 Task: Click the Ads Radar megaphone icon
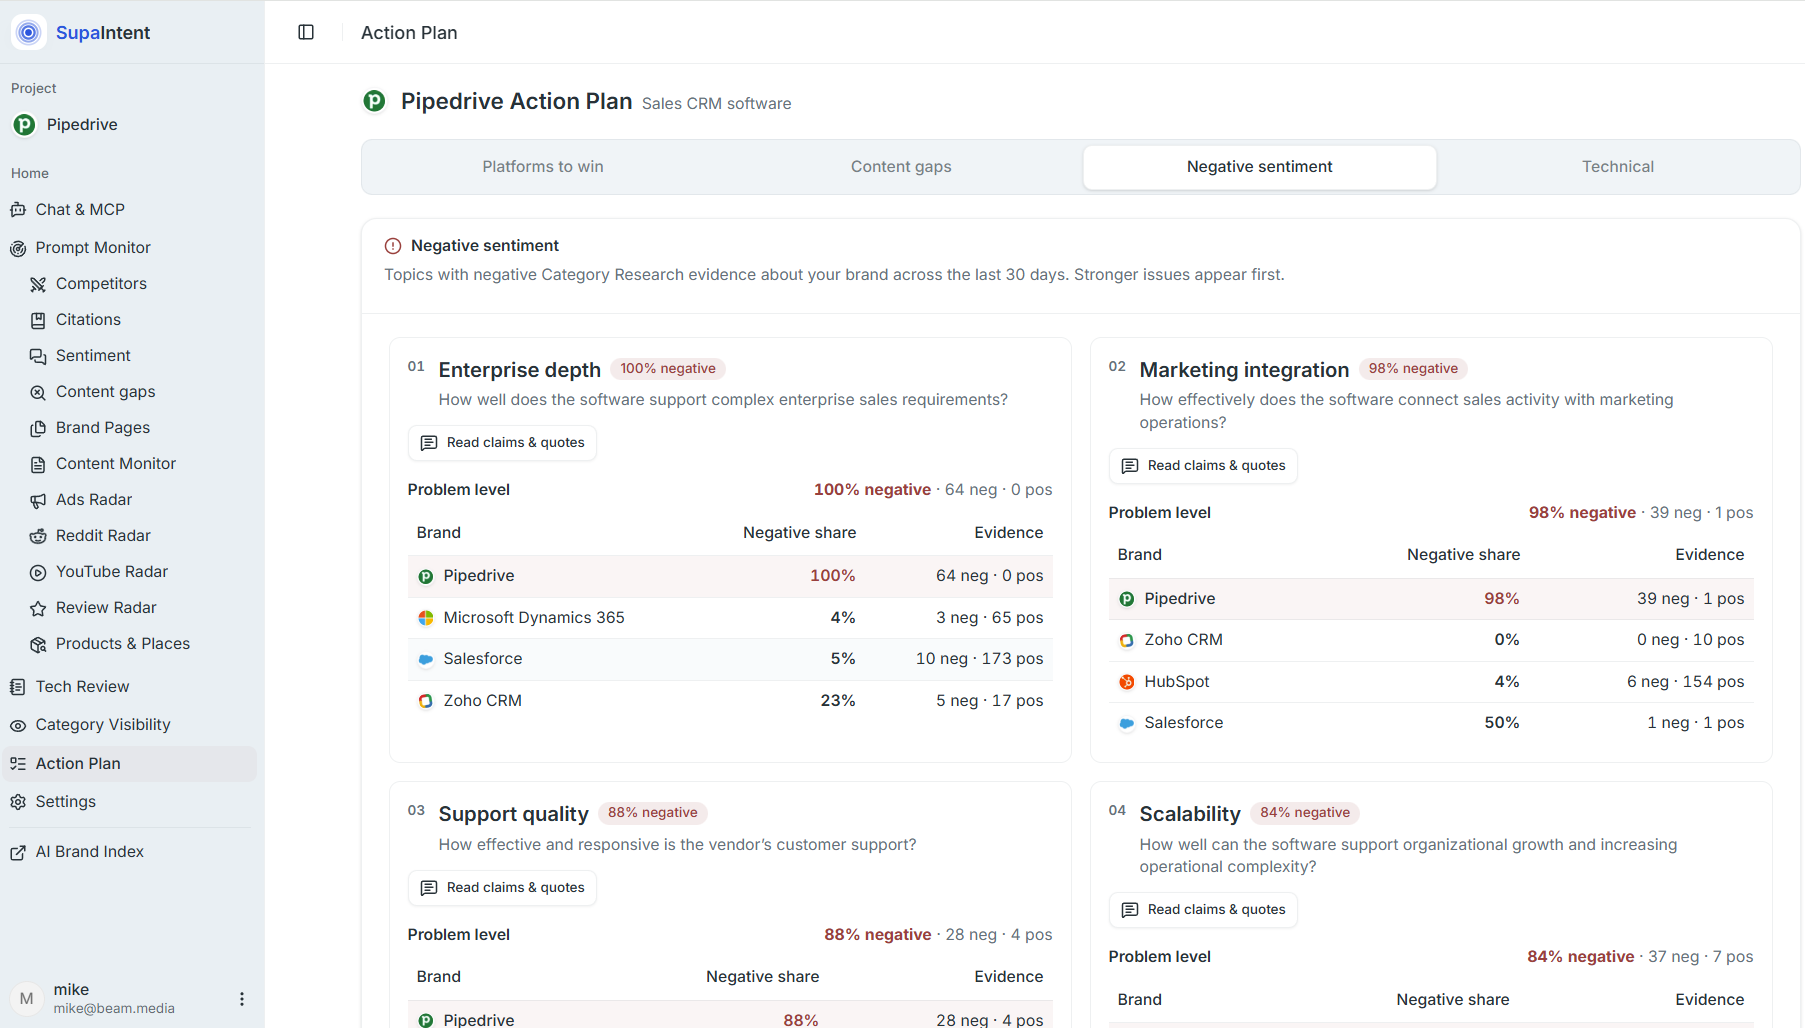click(38, 500)
